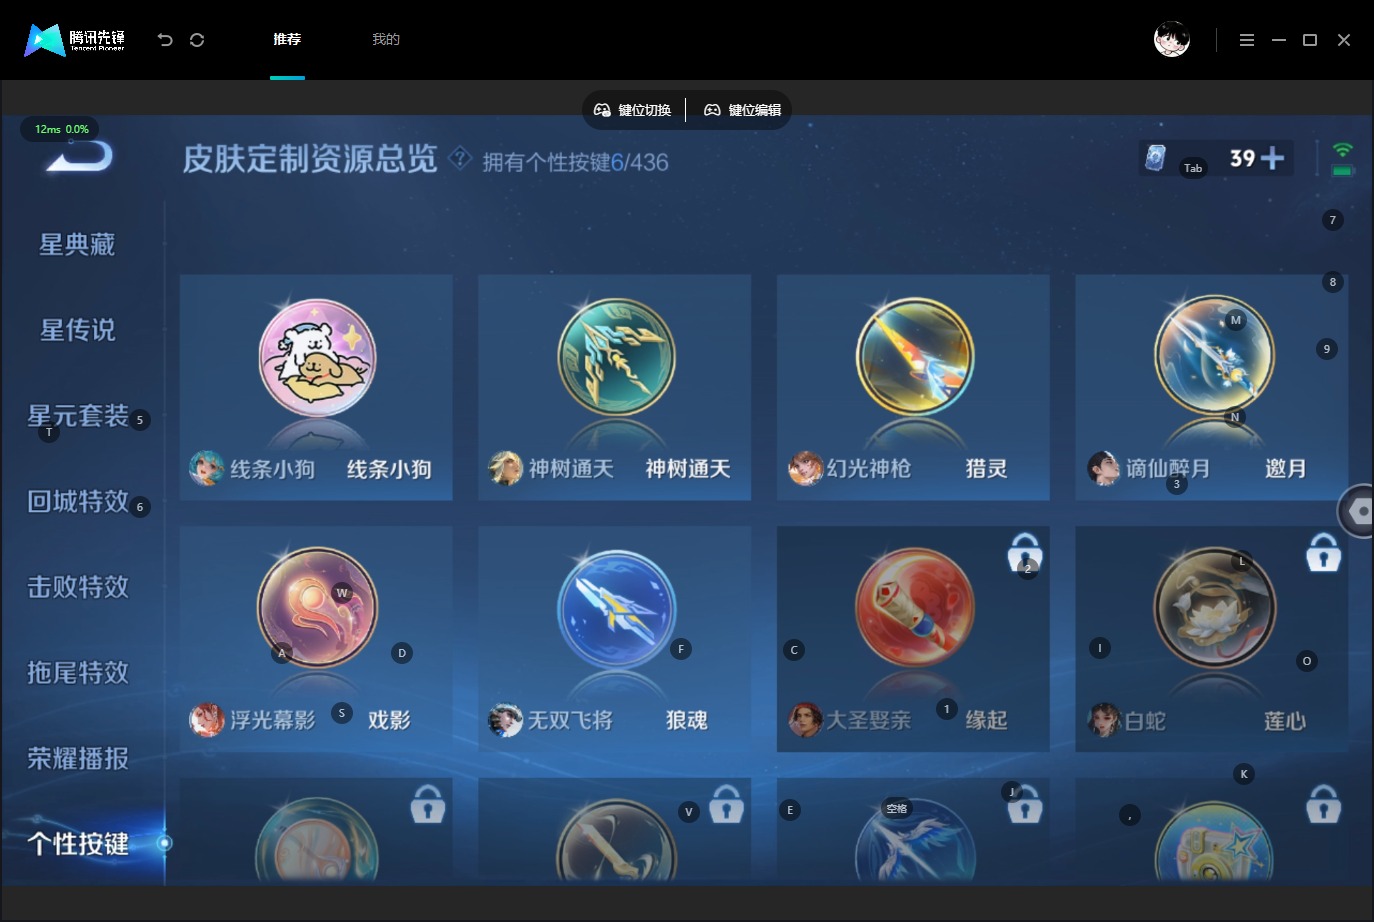
Task: Click the green Wi-Fi signal indicator
Action: pos(1343,150)
